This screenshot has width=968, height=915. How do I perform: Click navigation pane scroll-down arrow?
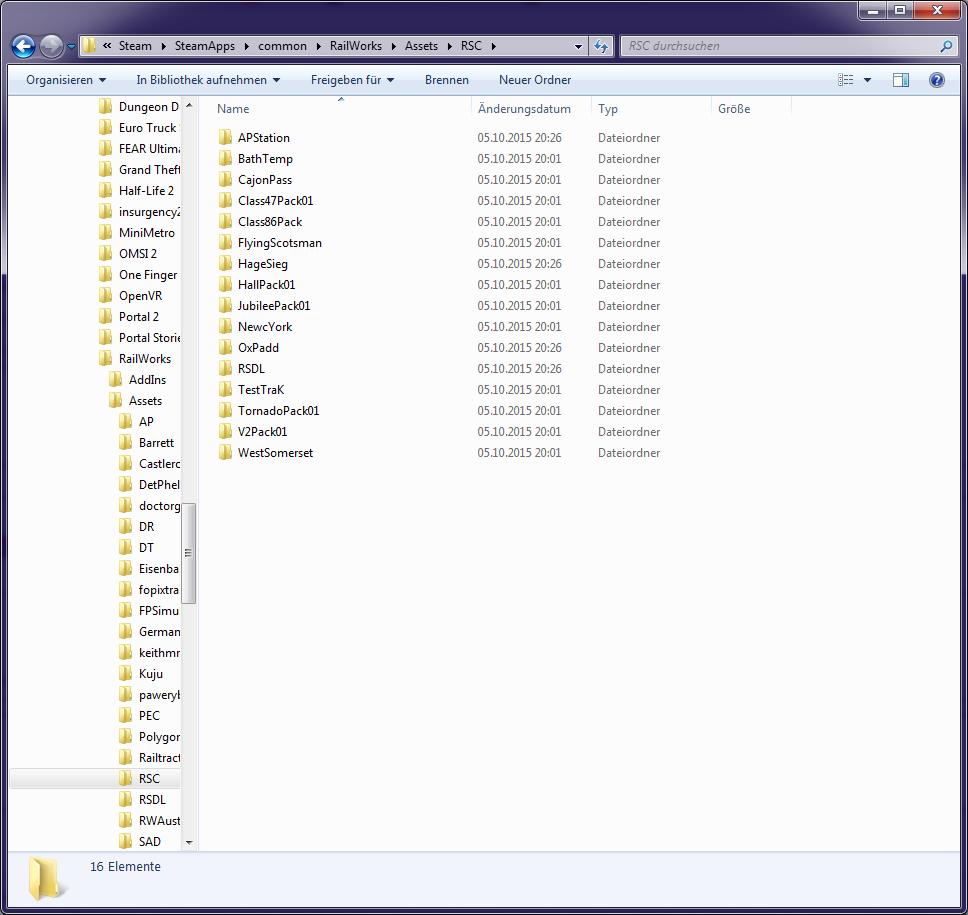tap(189, 843)
